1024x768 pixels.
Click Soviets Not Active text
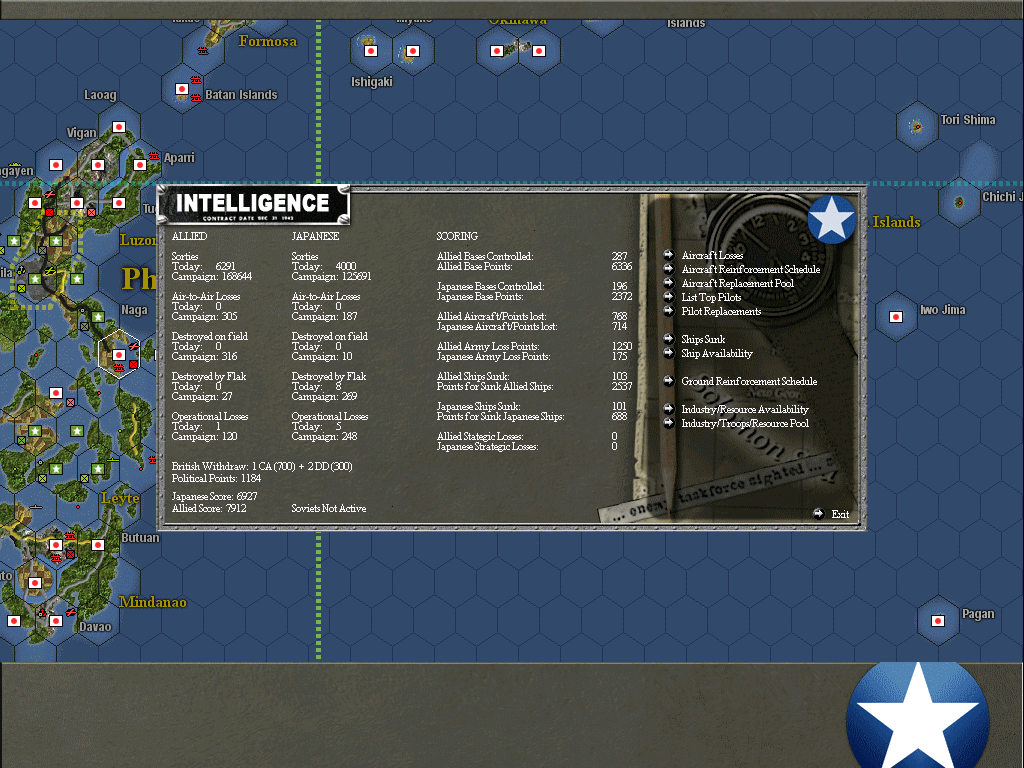(328, 508)
